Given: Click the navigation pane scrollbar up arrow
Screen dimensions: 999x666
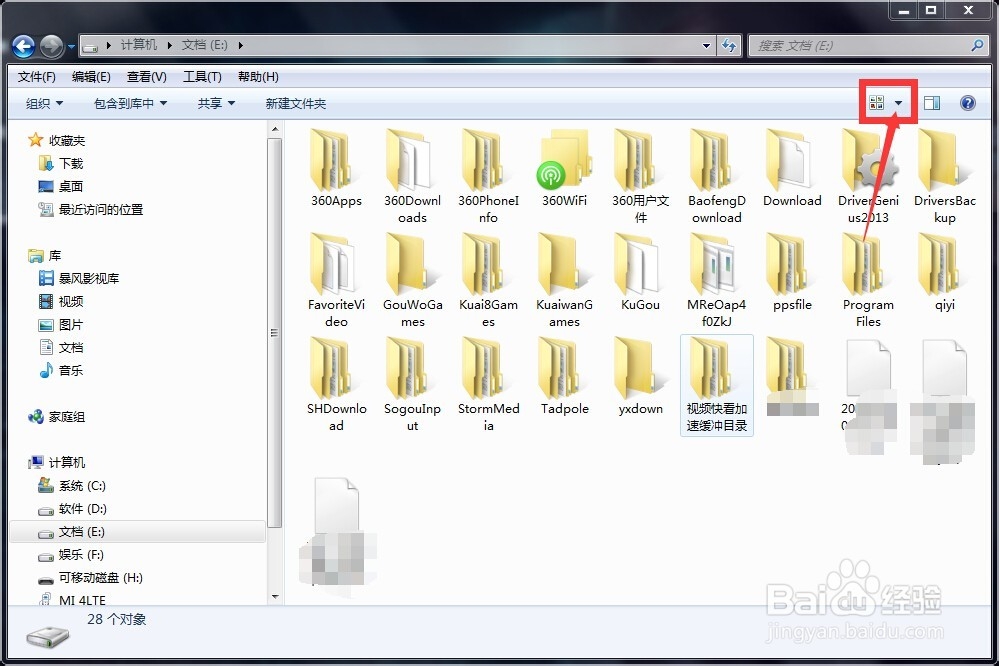Looking at the screenshot, I should coord(275,129).
